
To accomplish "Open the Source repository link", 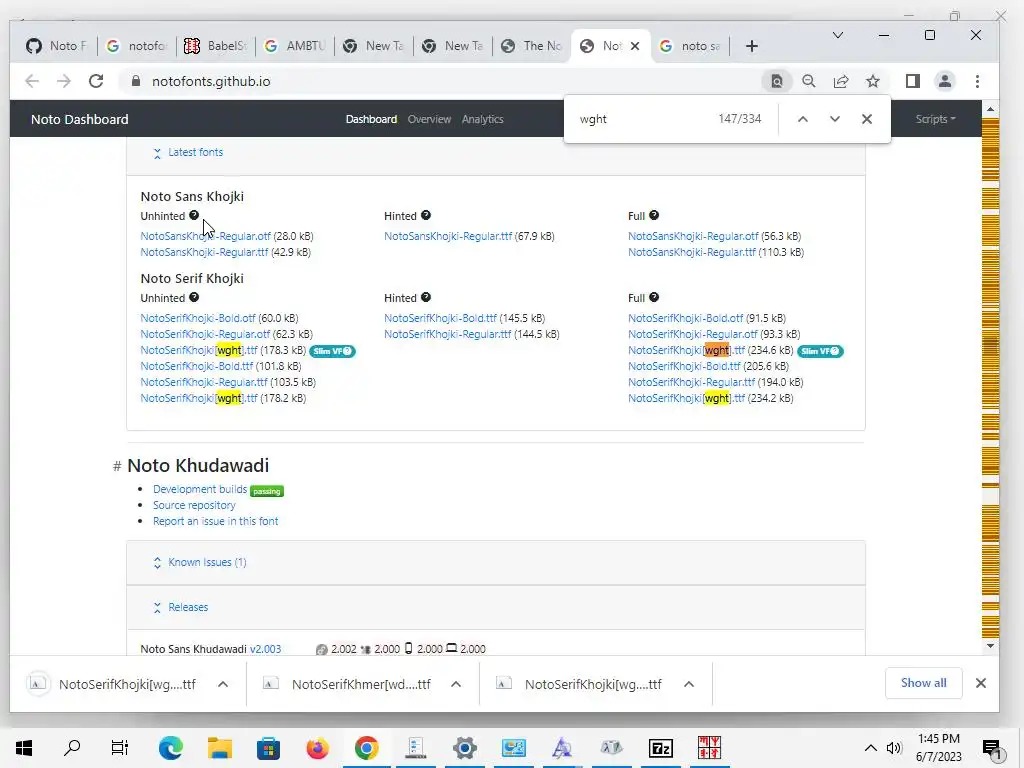I will [x=194, y=505].
